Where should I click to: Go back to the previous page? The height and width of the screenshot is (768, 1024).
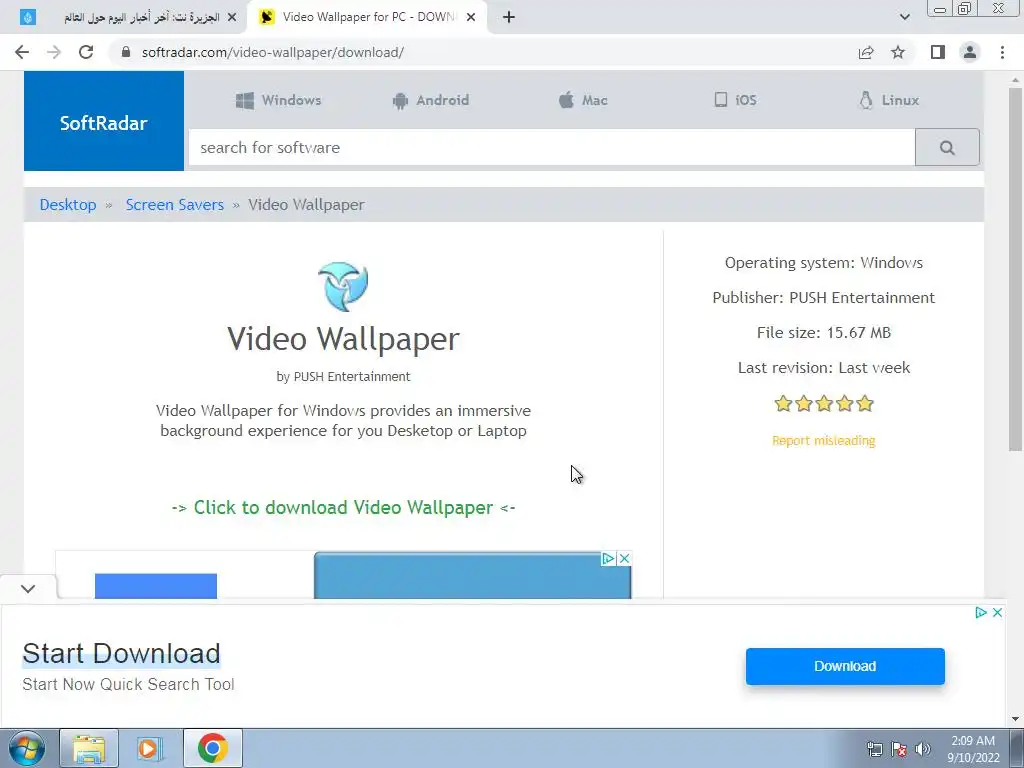pyautogui.click(x=22, y=52)
